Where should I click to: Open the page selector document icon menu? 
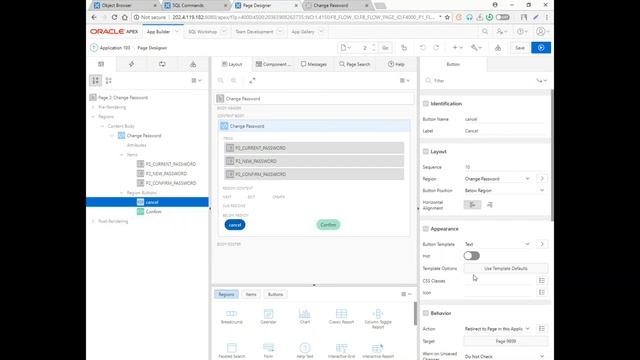click(x=345, y=48)
